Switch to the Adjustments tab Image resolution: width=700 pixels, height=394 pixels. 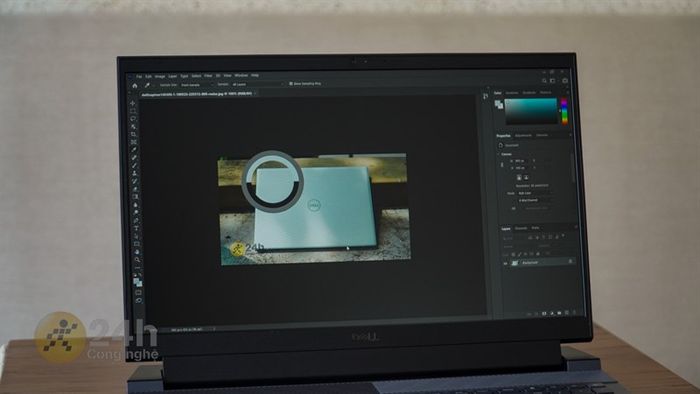pos(523,135)
